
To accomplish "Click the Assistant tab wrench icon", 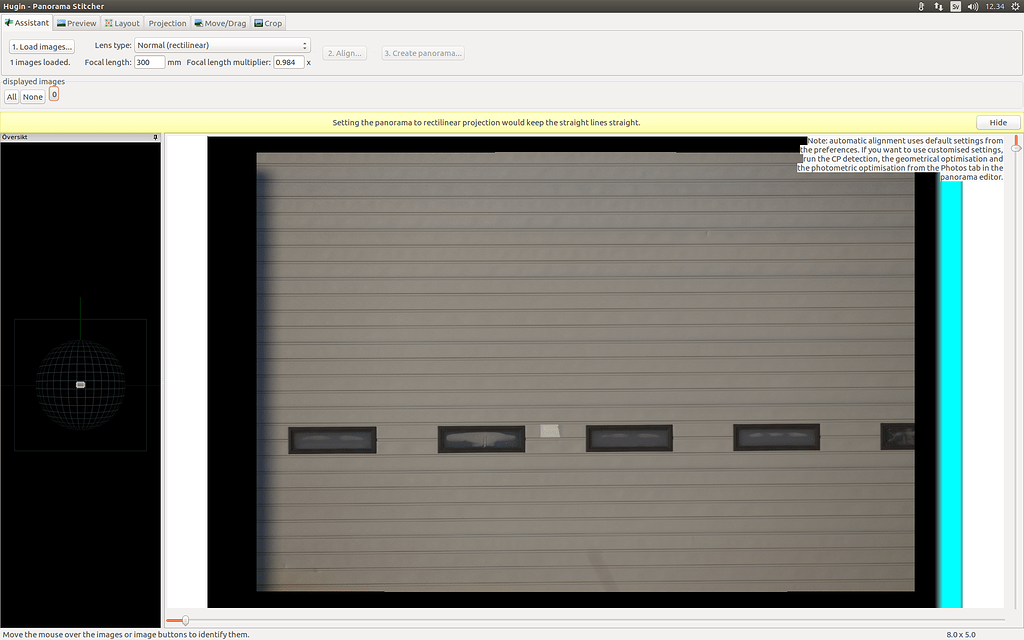I will pyautogui.click(x=10, y=23).
